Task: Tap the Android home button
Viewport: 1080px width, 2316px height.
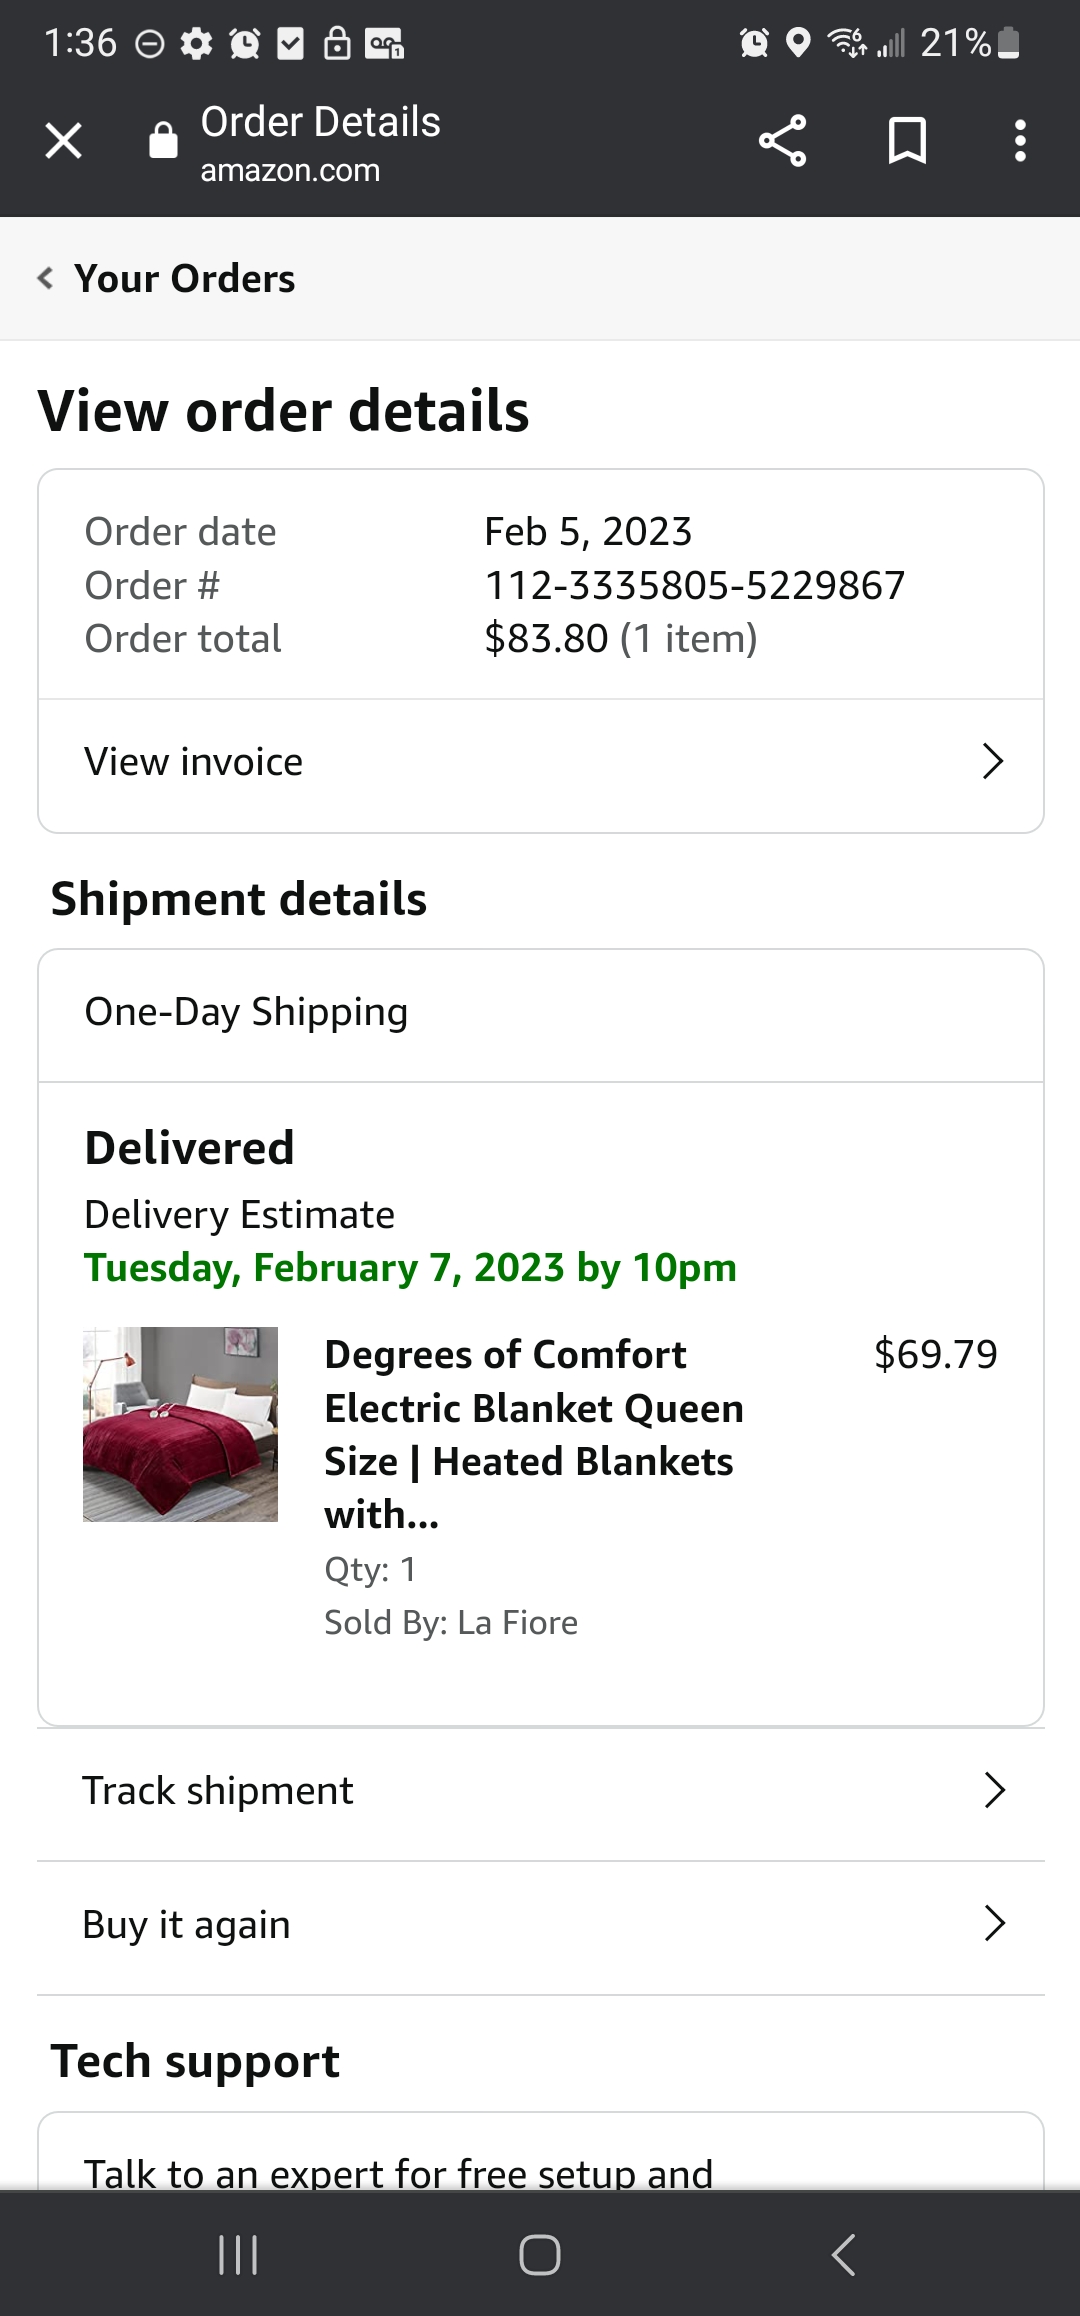Action: point(540,2255)
